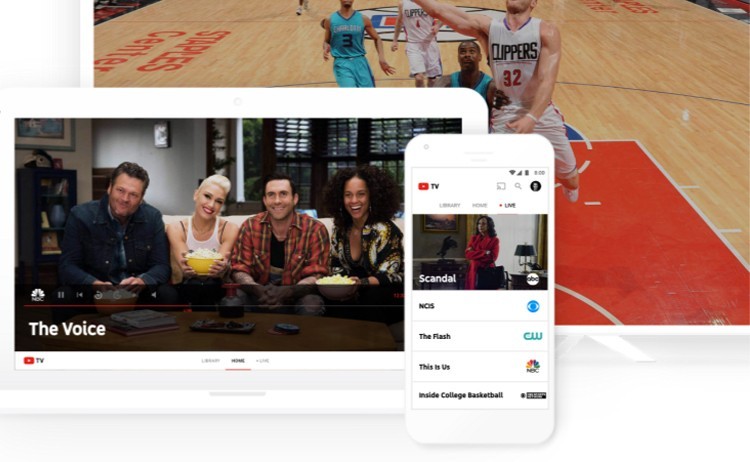This screenshot has width=750, height=462.
Task: Click the NBC peacock logo beside This Is Us
Action: point(533,366)
